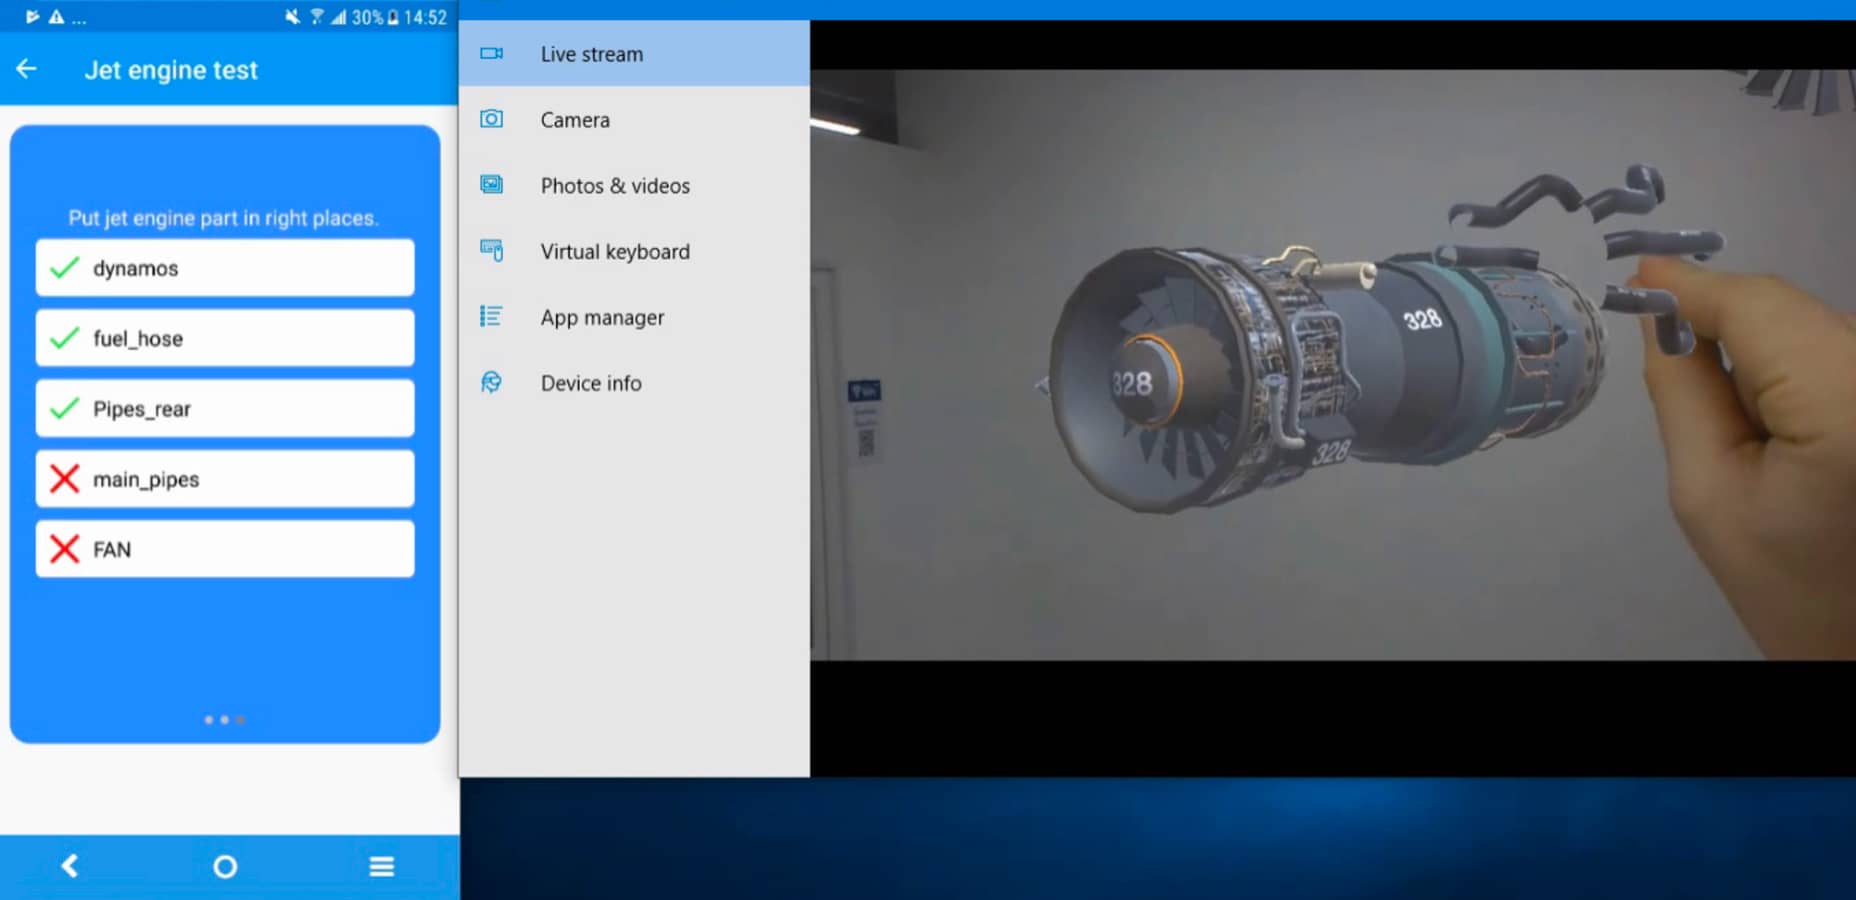The image size is (1856, 900).
Task: Click the Live stream camcorder icon
Action: [x=491, y=54]
